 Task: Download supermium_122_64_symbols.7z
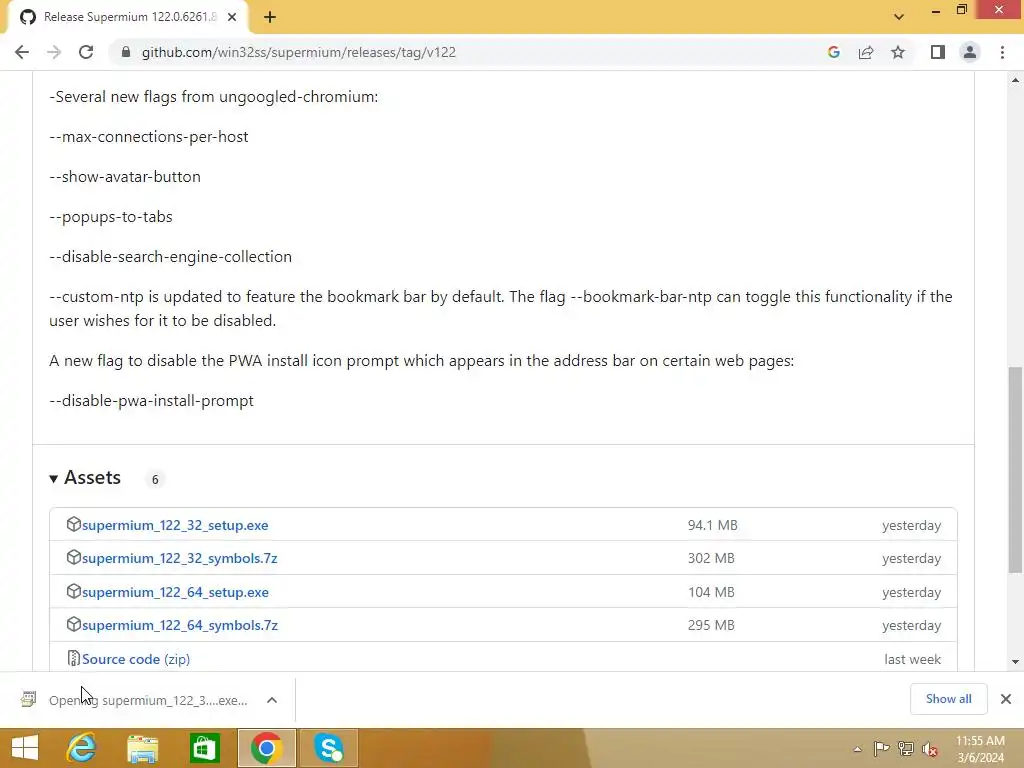(x=180, y=626)
